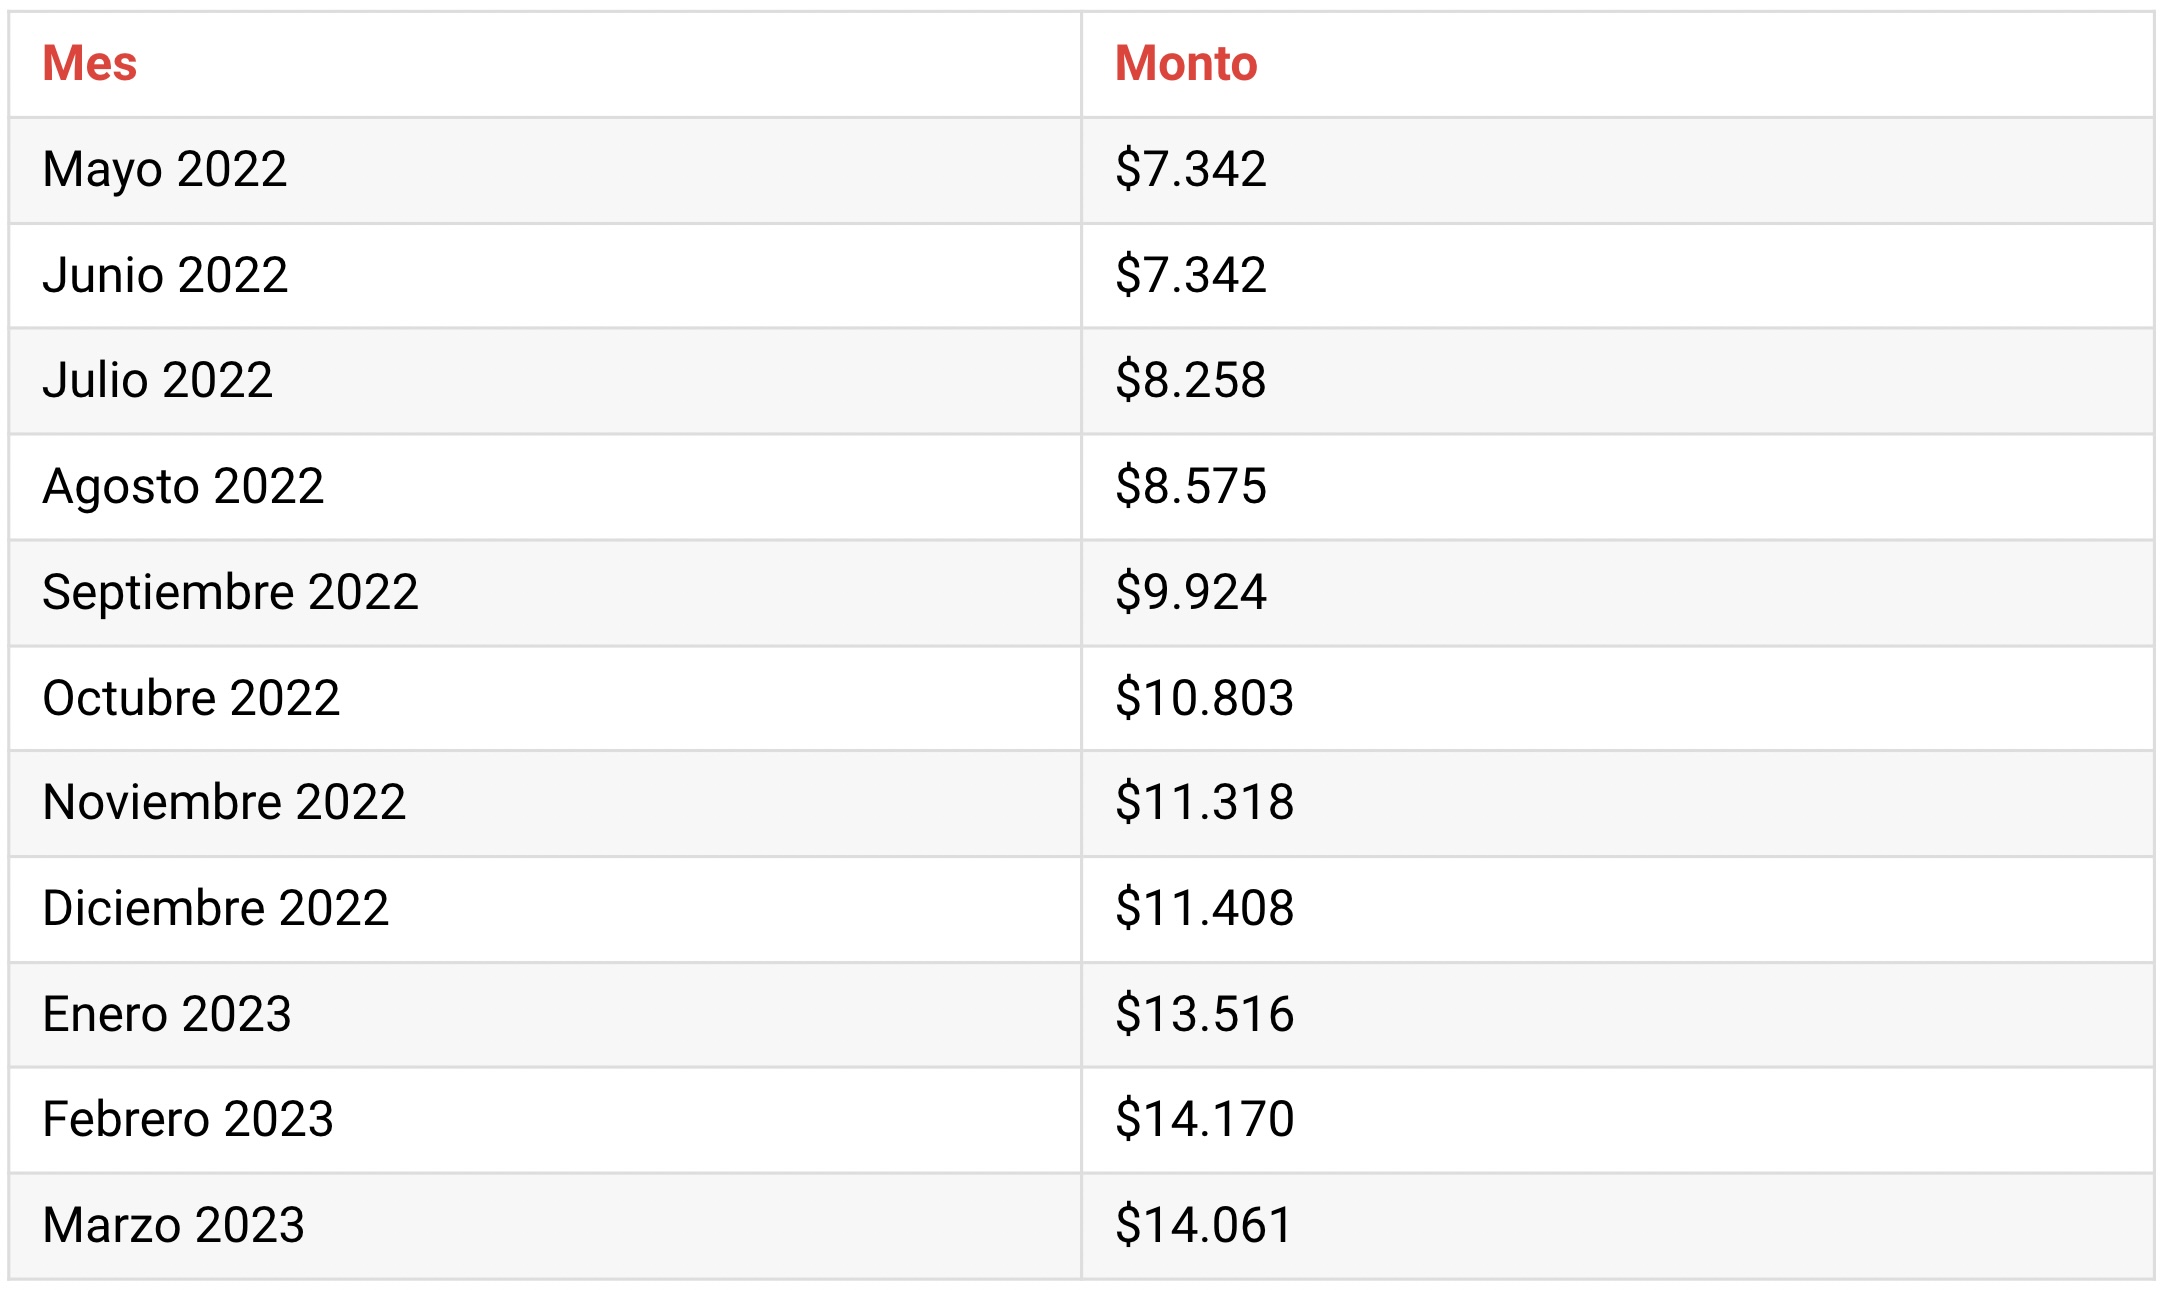This screenshot has width=2166, height=1290.
Task: Click the Agosto 2022 row label
Action: coord(183,488)
